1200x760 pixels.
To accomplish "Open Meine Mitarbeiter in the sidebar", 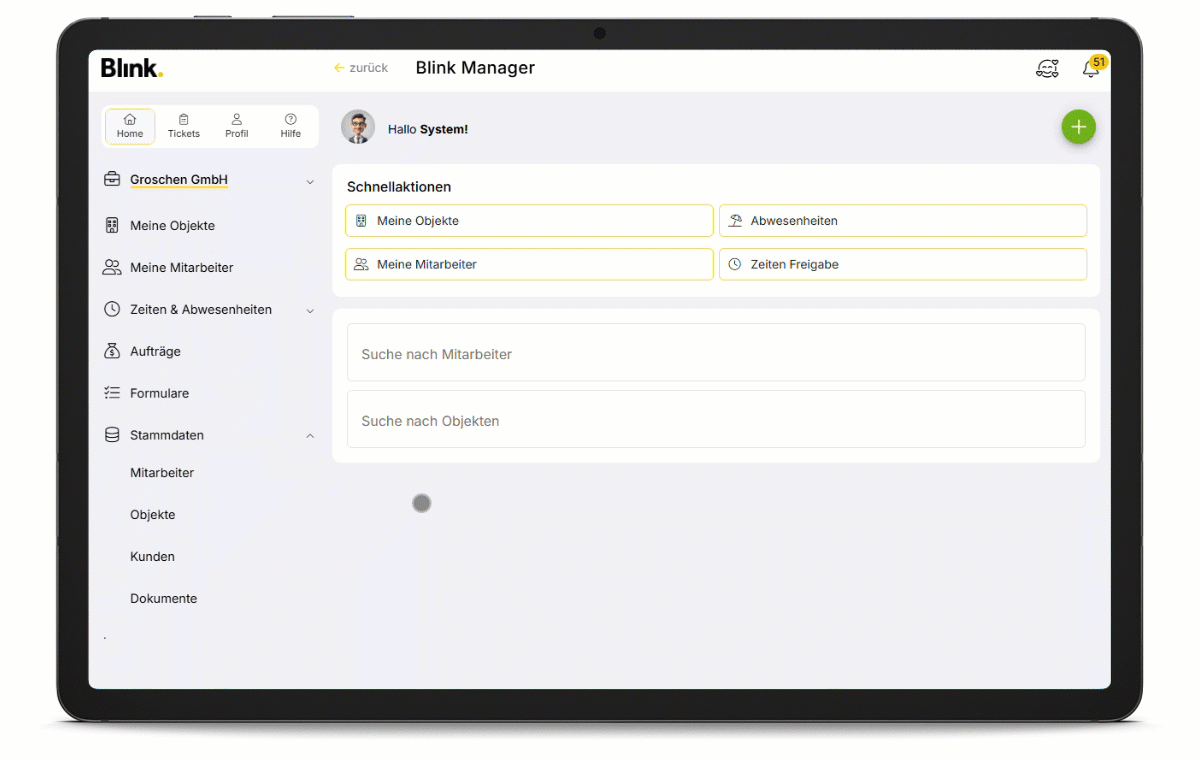I will pos(181,268).
